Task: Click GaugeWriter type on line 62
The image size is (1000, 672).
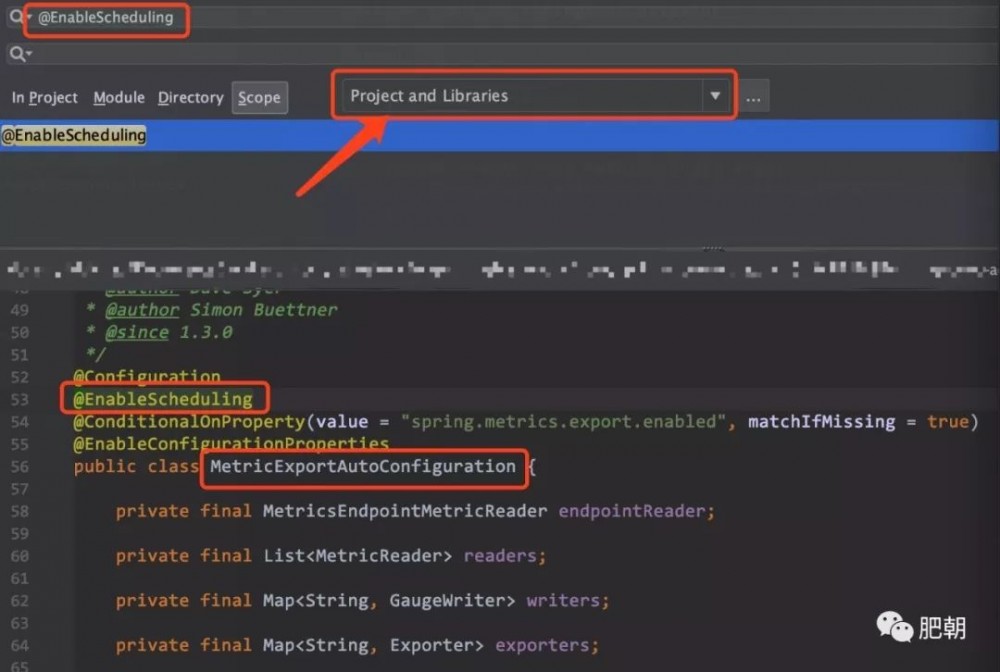Action: click(x=447, y=601)
